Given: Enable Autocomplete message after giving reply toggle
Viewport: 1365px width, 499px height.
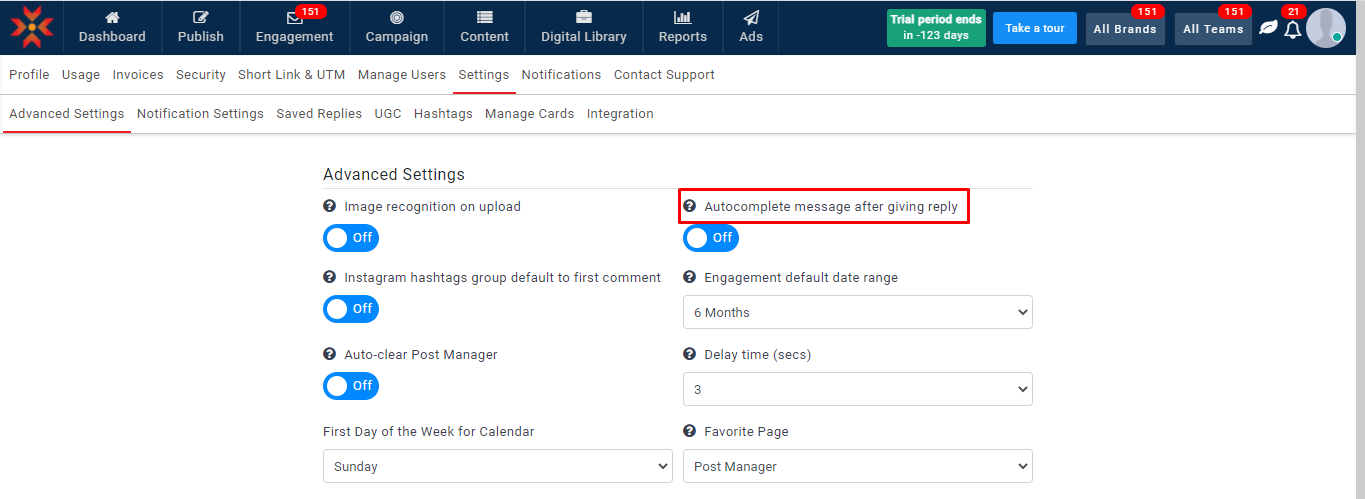Looking at the screenshot, I should click(x=711, y=238).
